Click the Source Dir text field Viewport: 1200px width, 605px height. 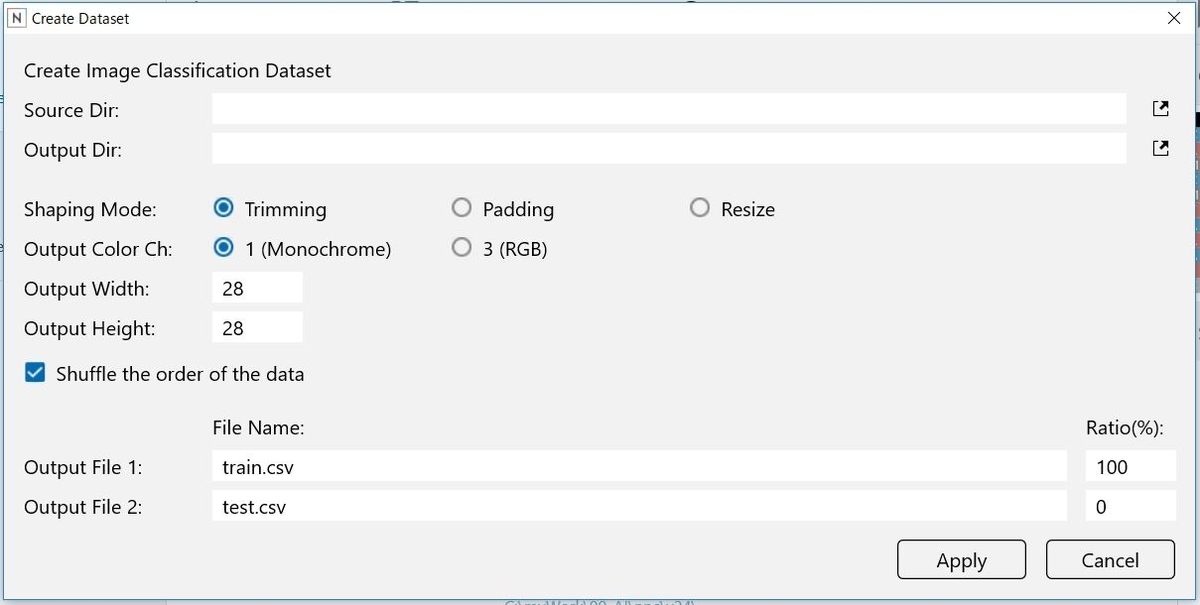point(668,109)
